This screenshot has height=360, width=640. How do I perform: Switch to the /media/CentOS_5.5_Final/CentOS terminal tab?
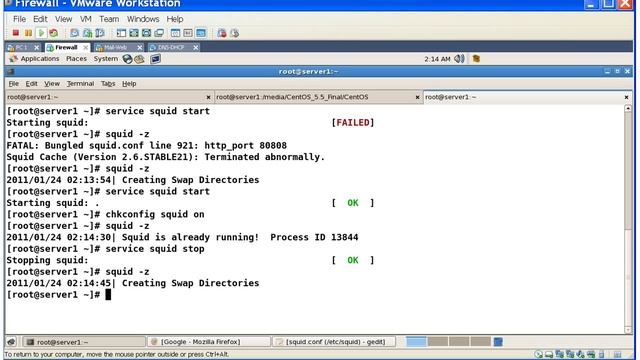point(318,97)
